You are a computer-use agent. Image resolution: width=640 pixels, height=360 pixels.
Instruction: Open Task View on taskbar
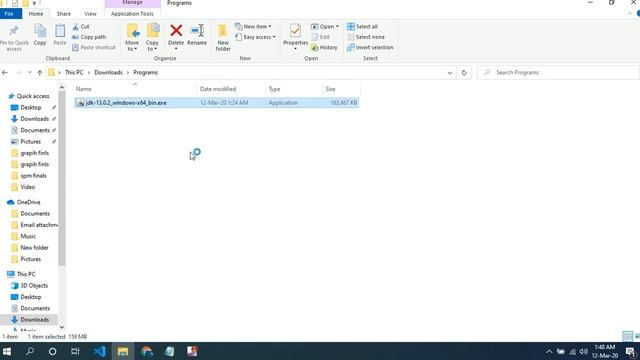tap(75, 351)
